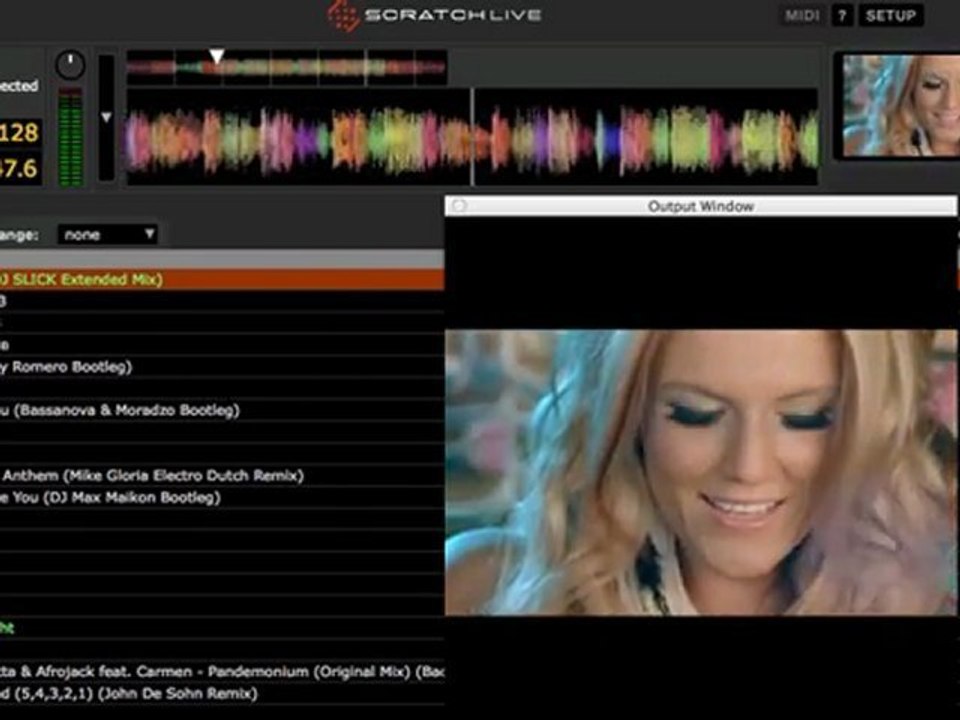Screen dimensions: 960x720
Task: Select the highlighted SLICK Extended Mix track
Action: (x=222, y=280)
